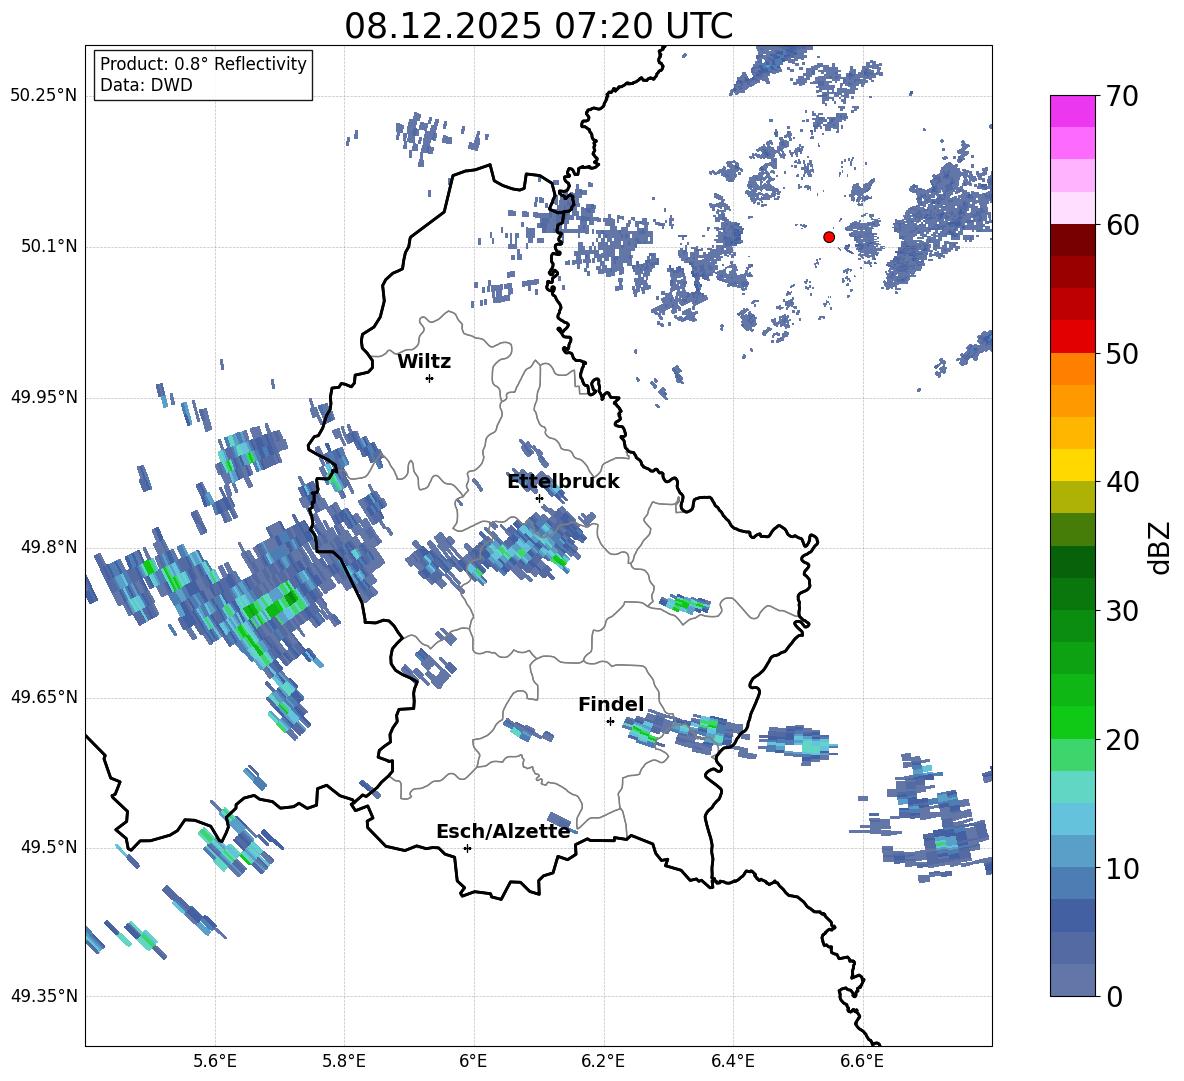Select the Wiltz city label

pos(424,362)
